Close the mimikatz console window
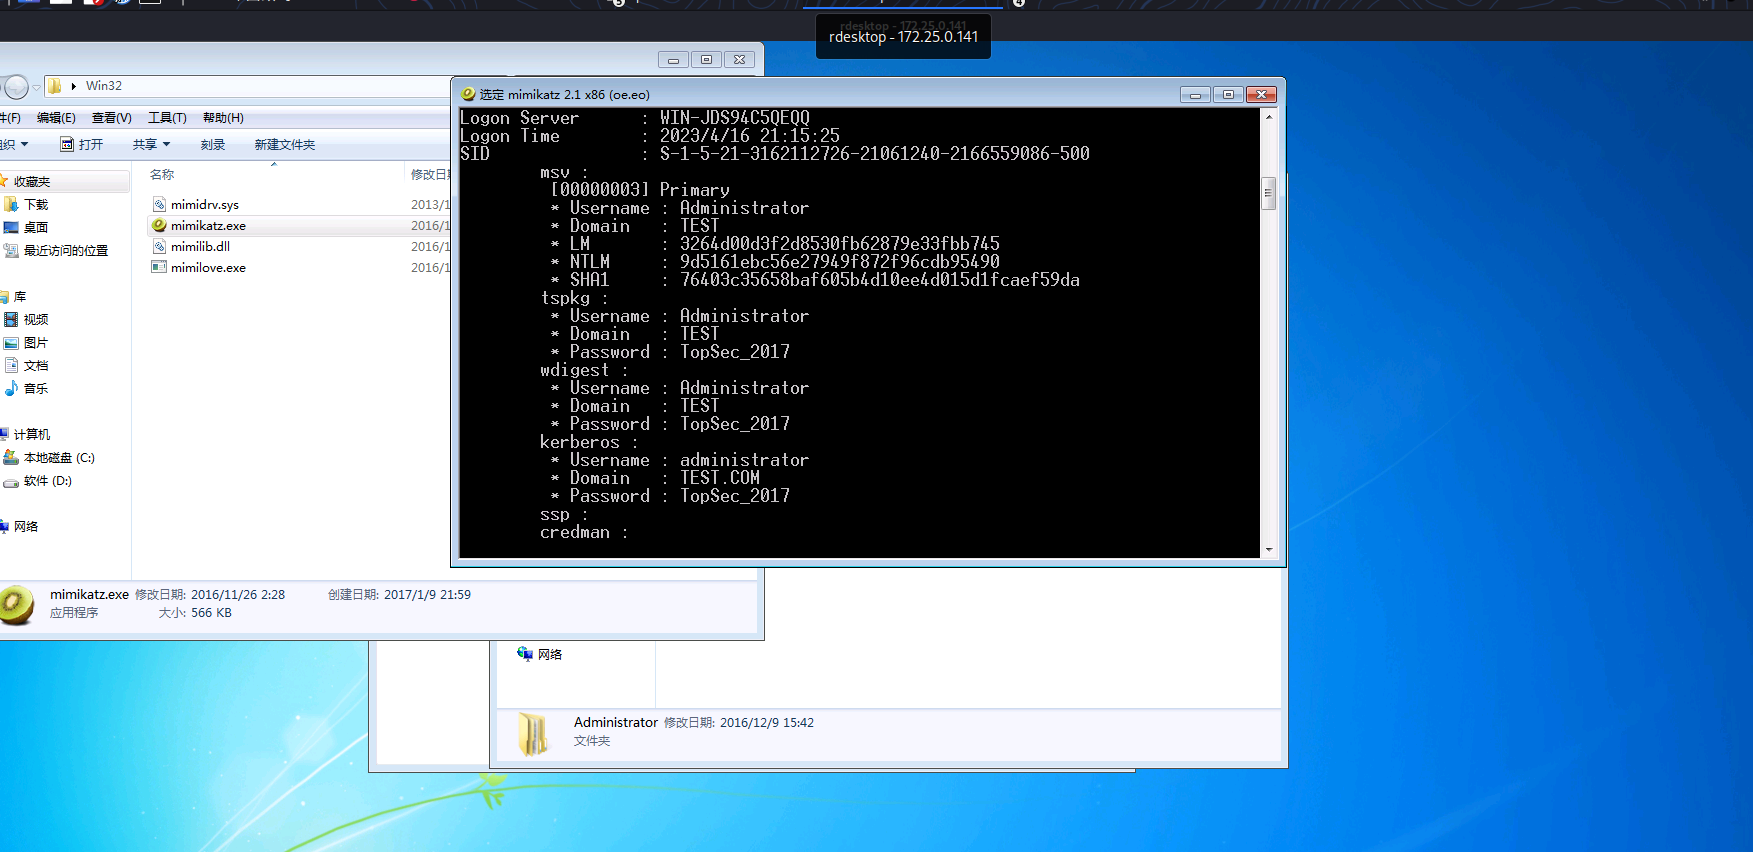The height and width of the screenshot is (852, 1753). pos(1261,94)
